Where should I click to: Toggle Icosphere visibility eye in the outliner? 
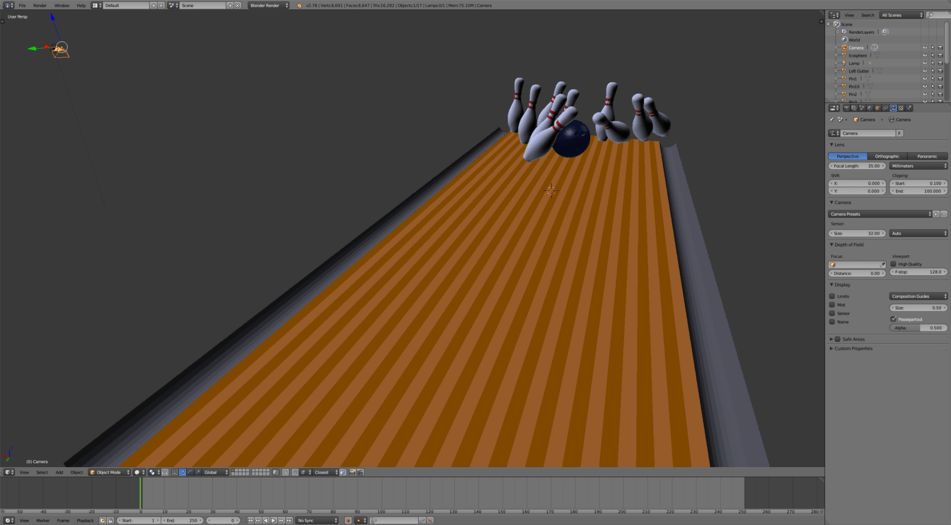[925, 55]
